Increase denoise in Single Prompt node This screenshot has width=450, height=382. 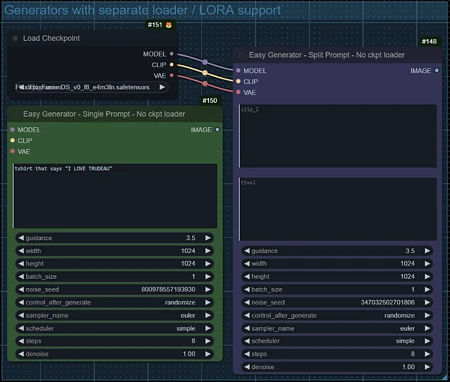tap(208, 354)
